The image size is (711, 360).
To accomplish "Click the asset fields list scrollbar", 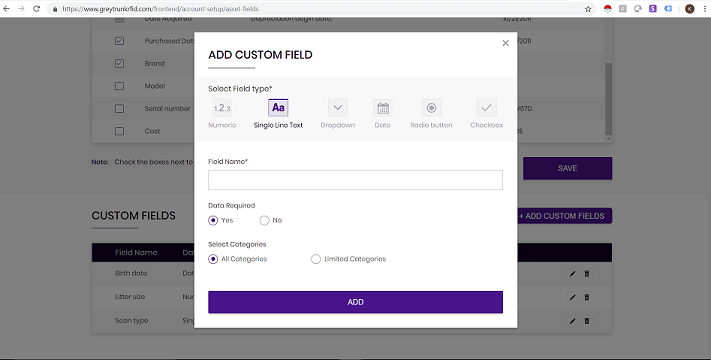I will coord(609,99).
